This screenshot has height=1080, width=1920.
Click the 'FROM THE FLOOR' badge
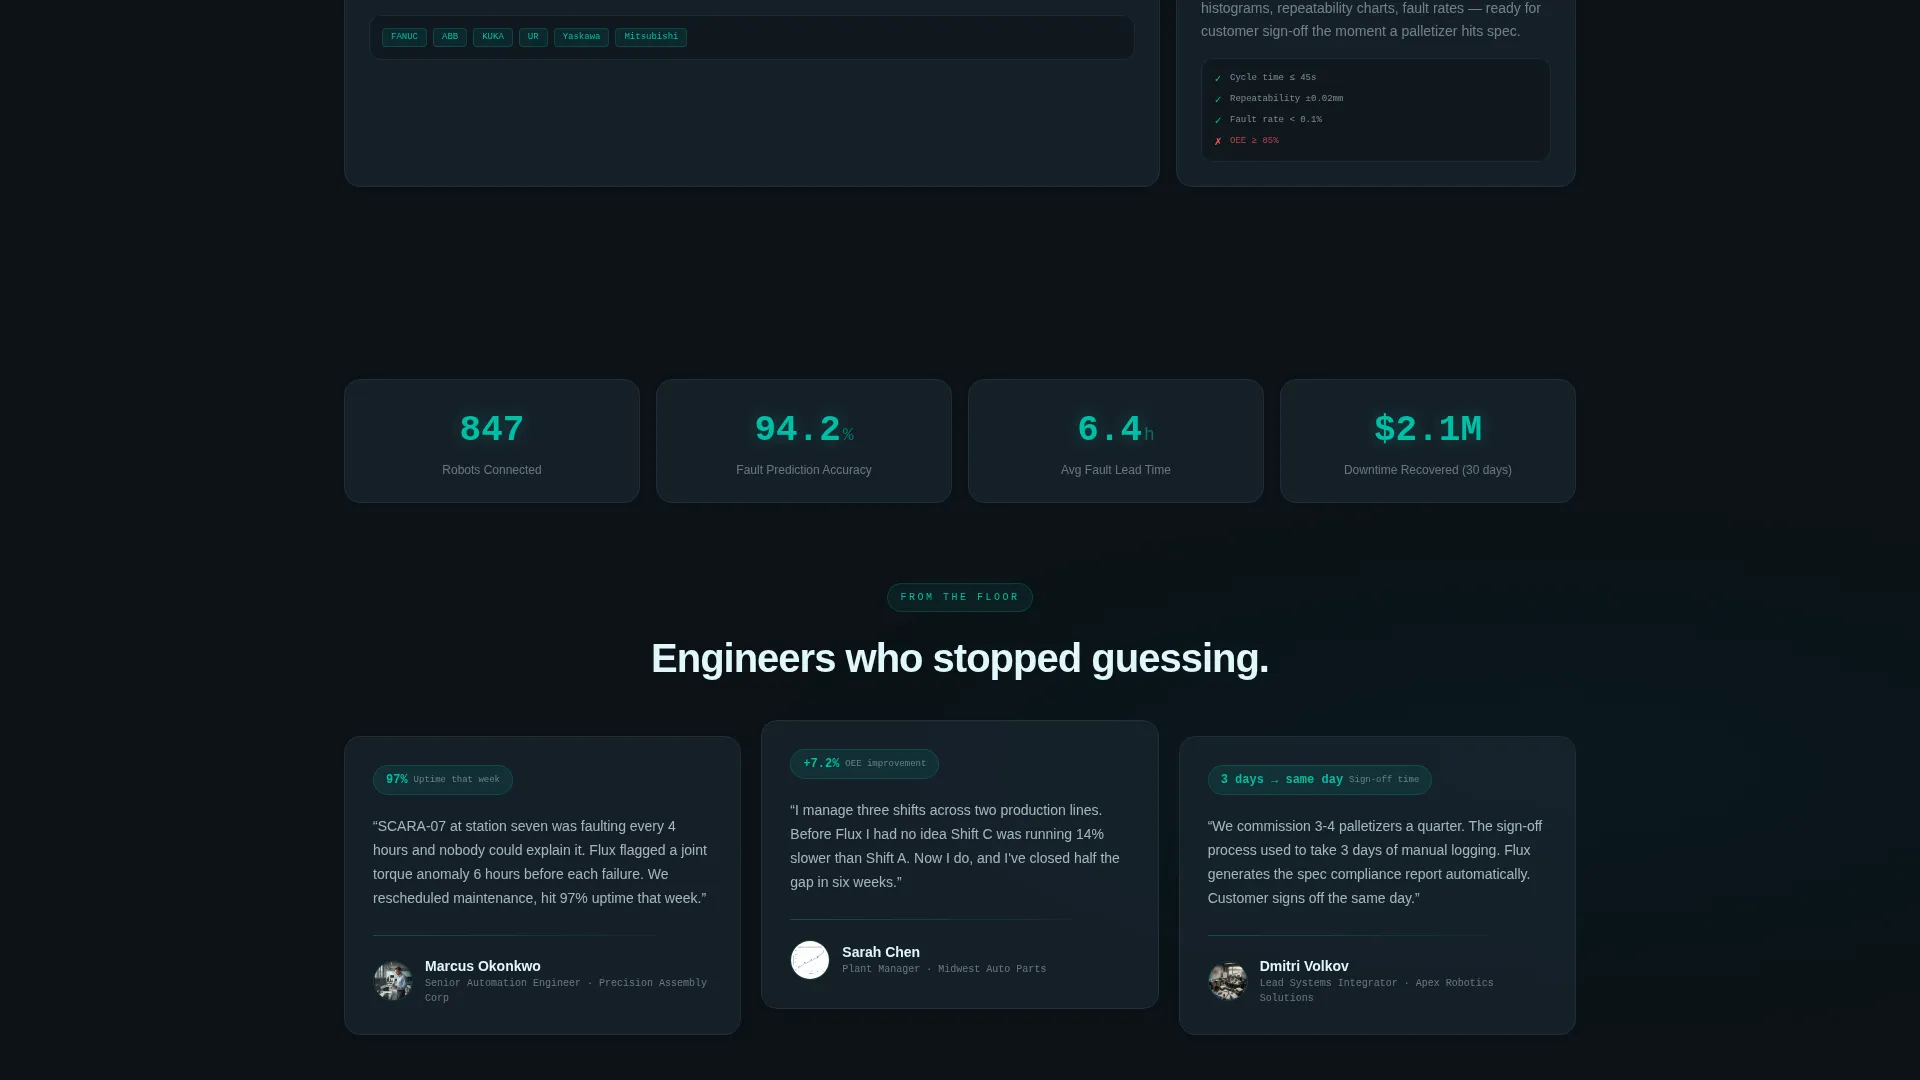click(960, 597)
